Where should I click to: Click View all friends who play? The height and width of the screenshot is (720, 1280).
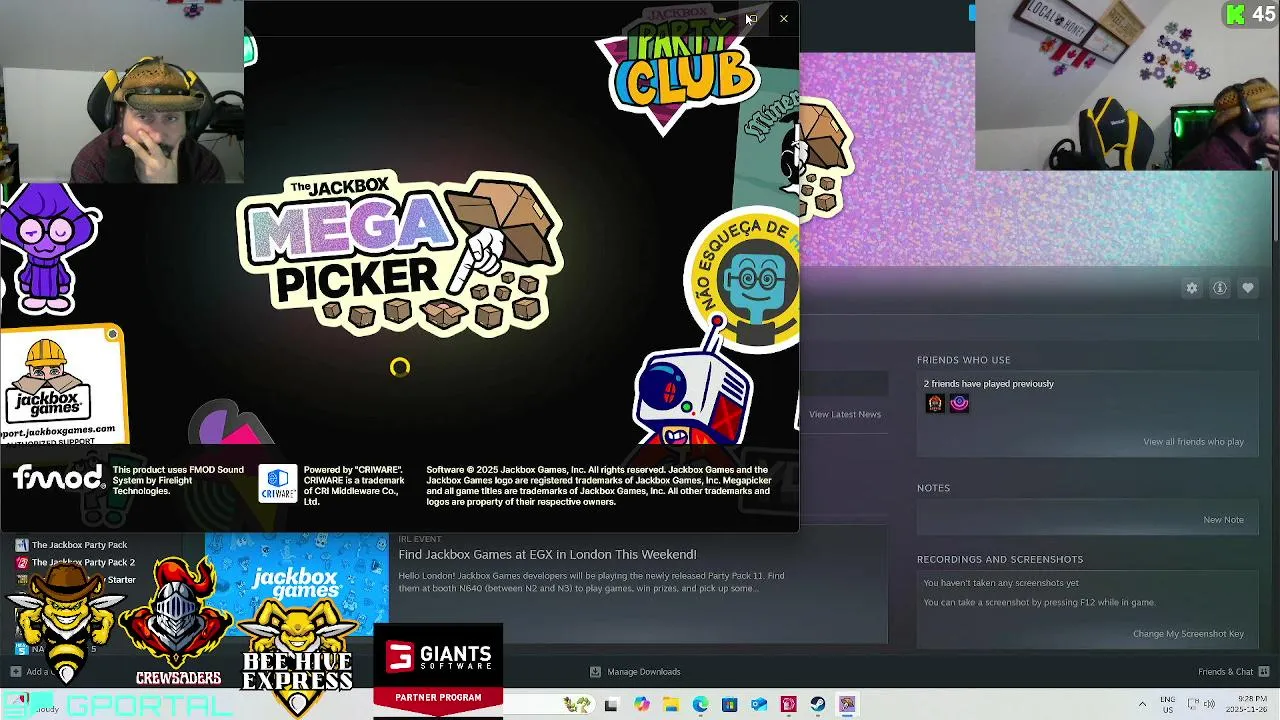click(x=1193, y=442)
